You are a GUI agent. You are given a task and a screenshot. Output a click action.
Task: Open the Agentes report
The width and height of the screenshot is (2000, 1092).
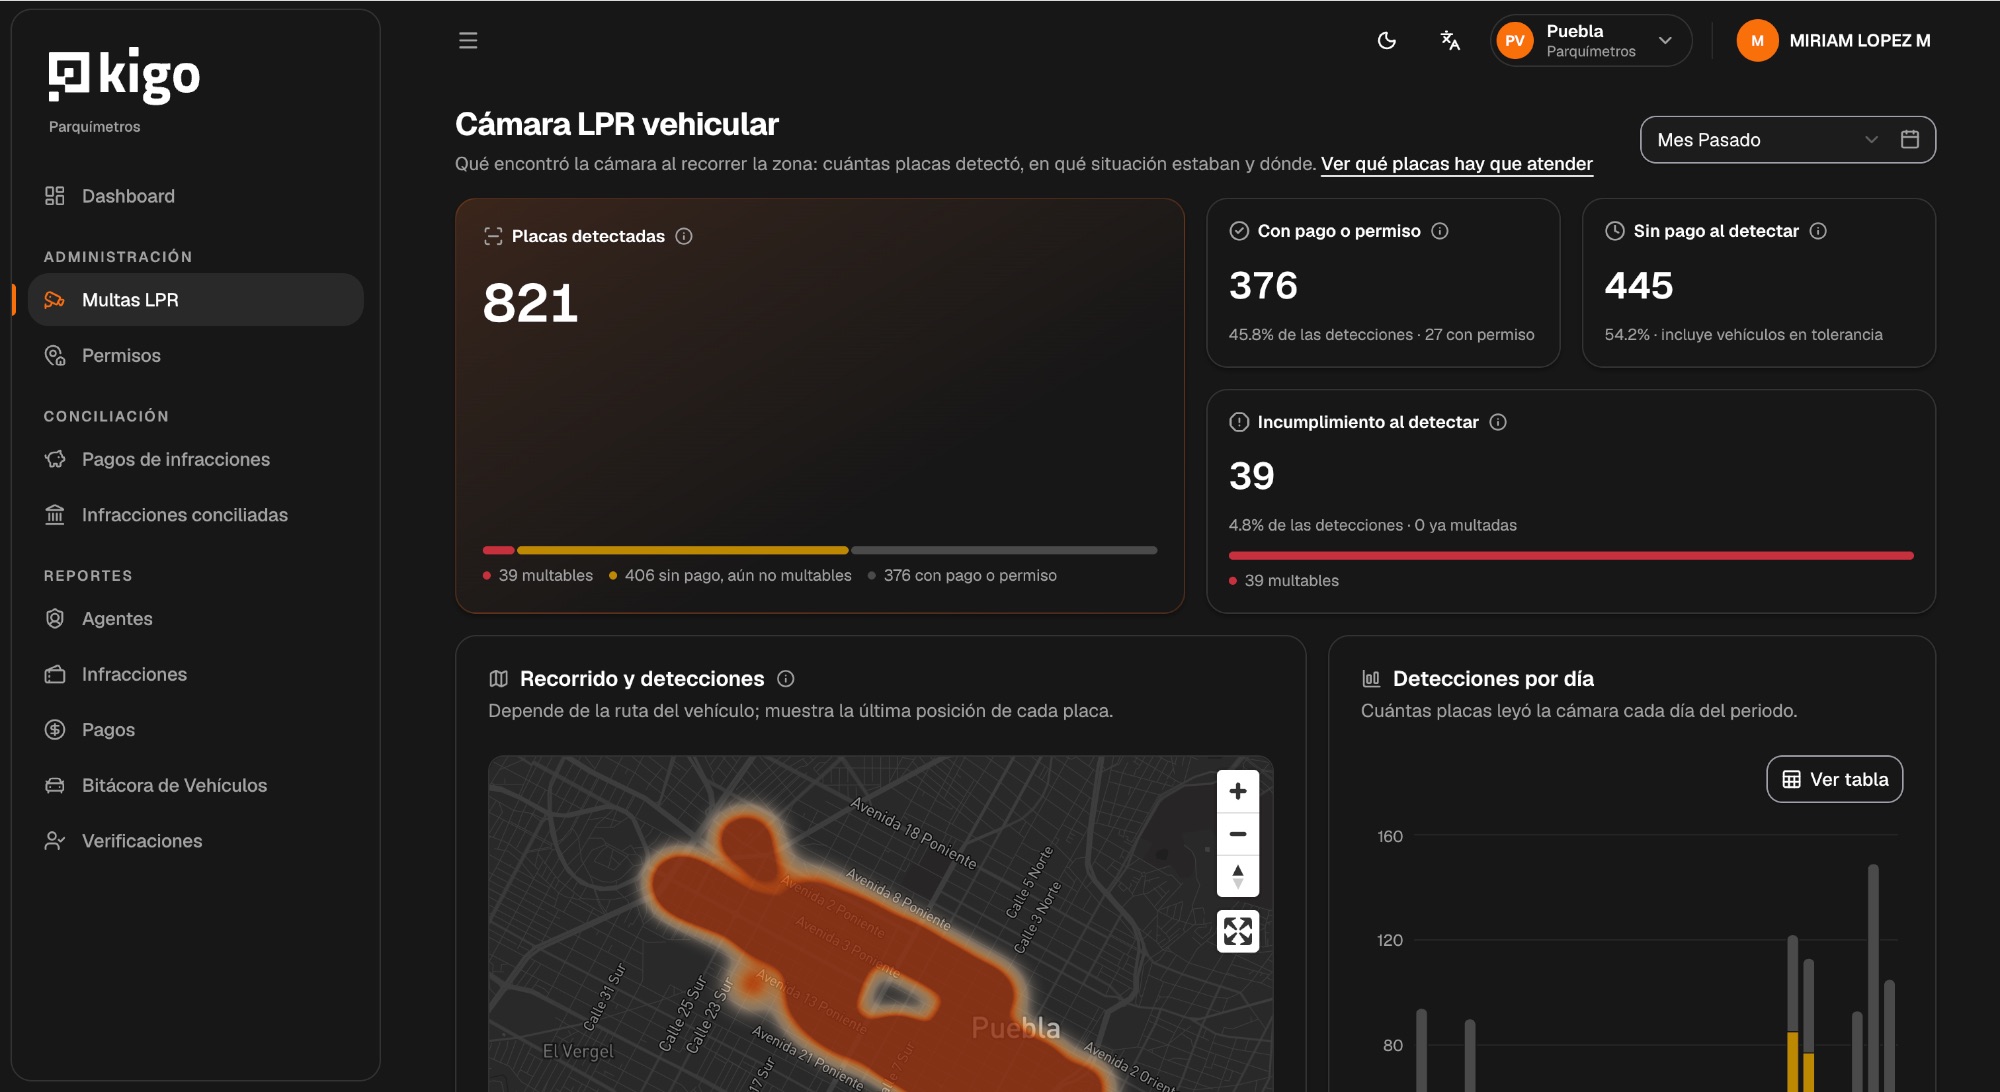196,619
